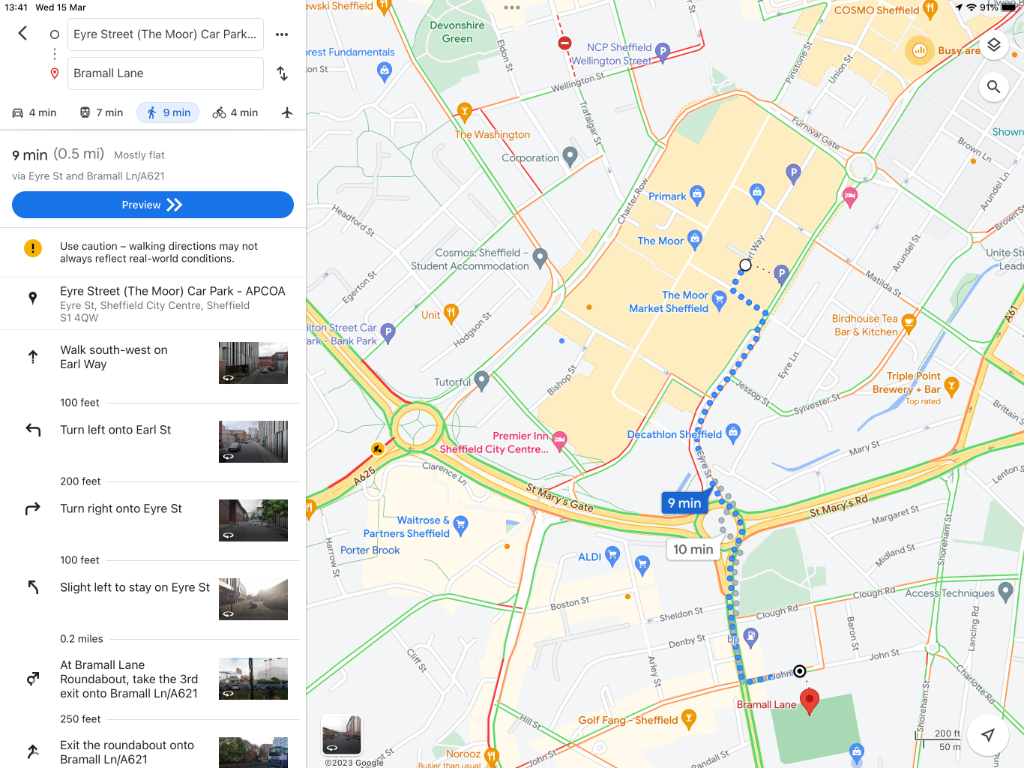Select the 'Turn right onto Eyre St' step
Image resolution: width=1024 pixels, height=768 pixels.
click(153, 520)
